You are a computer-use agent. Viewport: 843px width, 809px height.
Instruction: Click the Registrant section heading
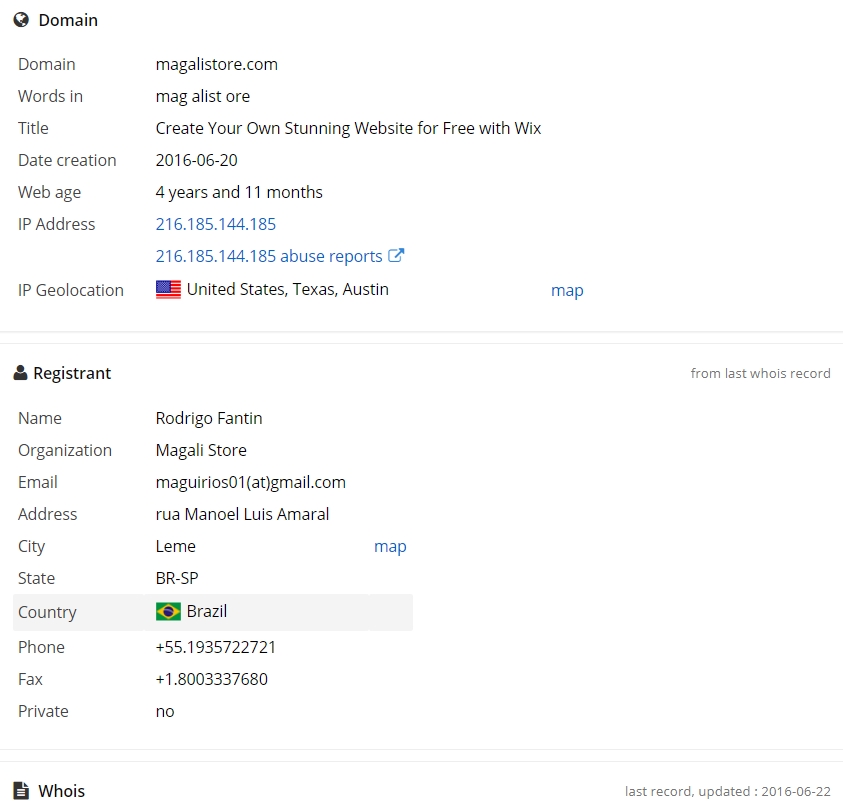72,373
